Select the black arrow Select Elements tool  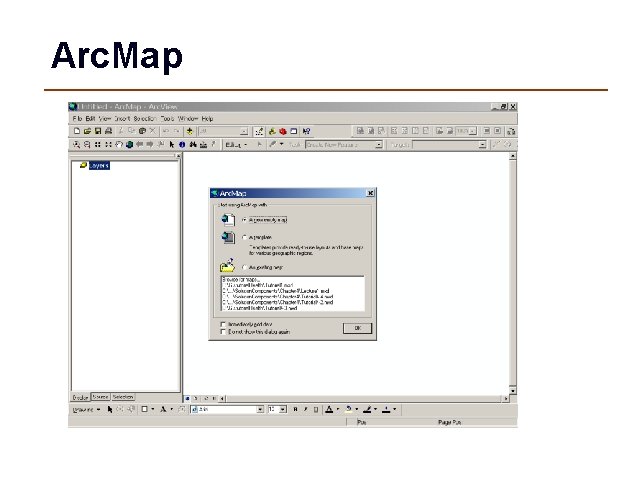[x=171, y=144]
